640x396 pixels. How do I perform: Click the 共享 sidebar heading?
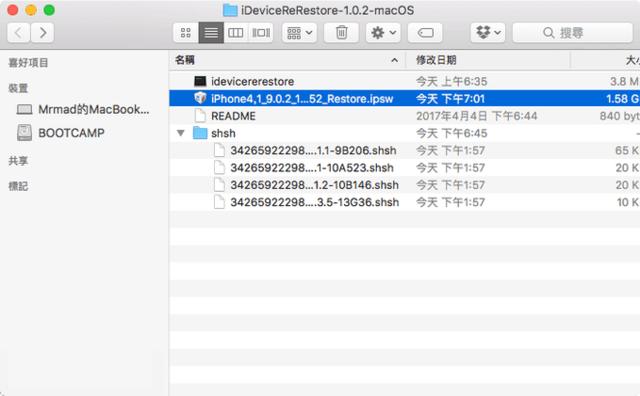click(x=18, y=160)
